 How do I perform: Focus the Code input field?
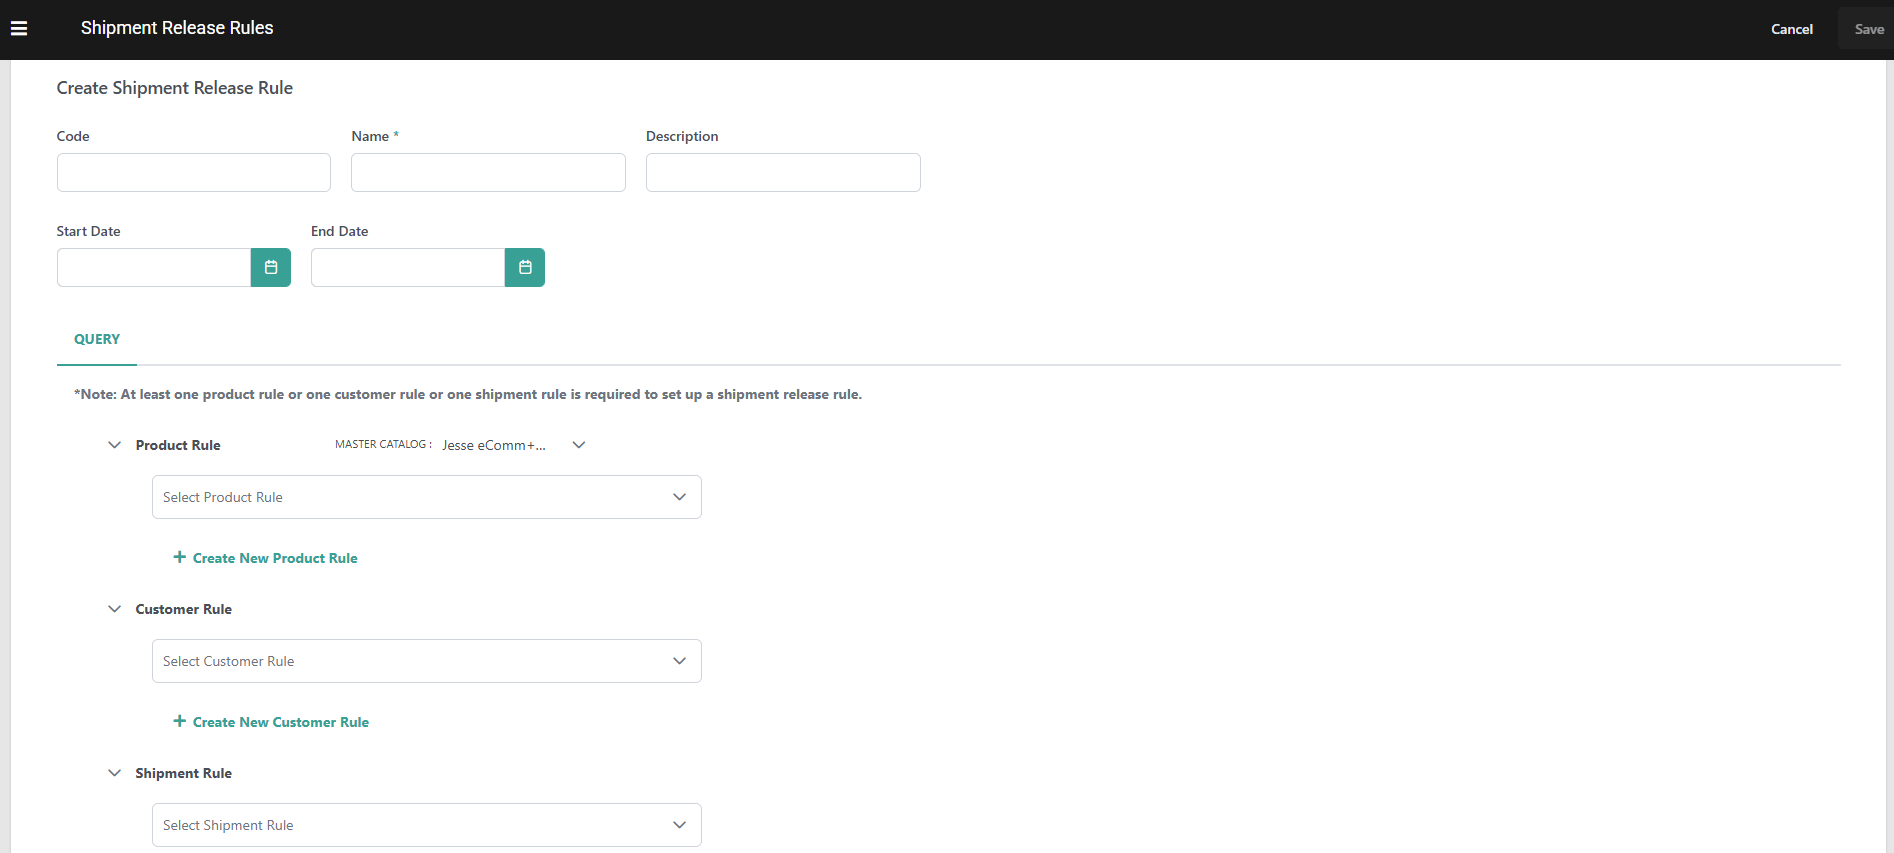click(194, 172)
